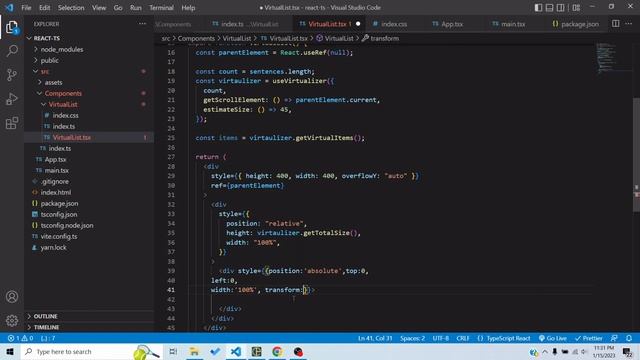Open the Accounts menu icon
The width and height of the screenshot is (640, 360).
point(12,297)
